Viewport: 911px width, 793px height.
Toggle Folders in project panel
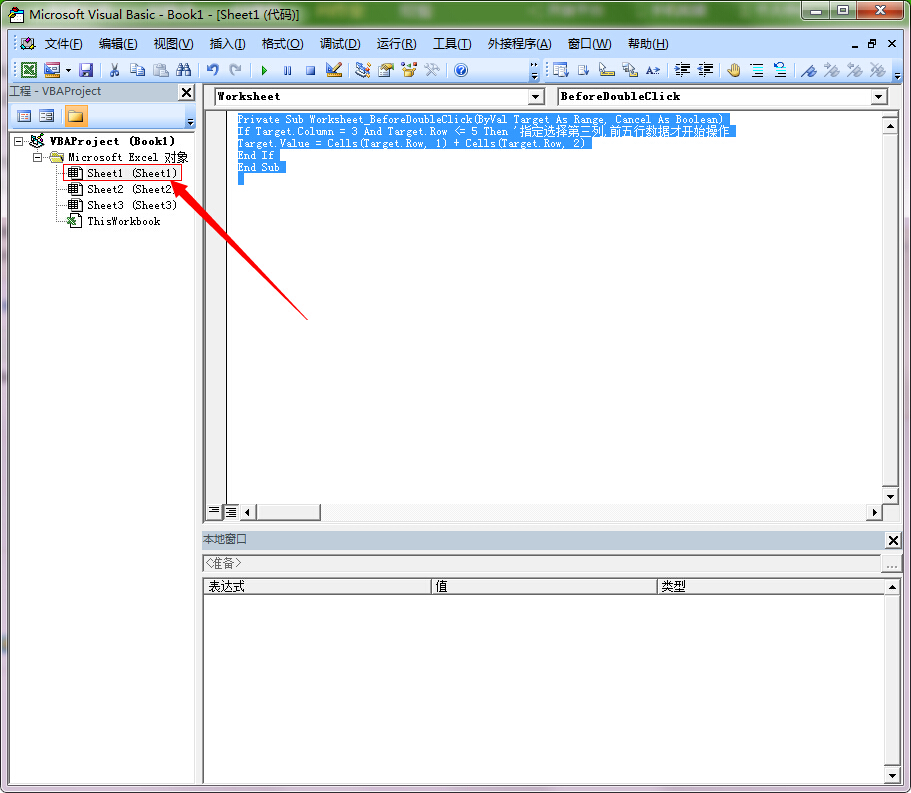point(76,116)
